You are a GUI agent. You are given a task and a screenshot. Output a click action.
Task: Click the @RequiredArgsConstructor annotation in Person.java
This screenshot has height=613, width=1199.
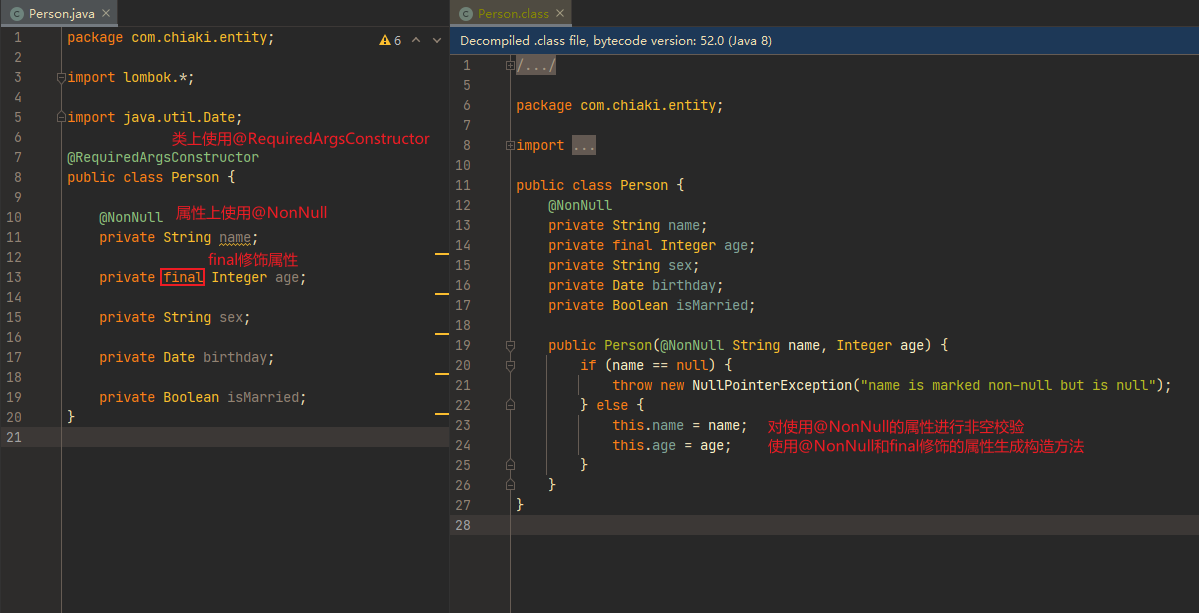[163, 157]
